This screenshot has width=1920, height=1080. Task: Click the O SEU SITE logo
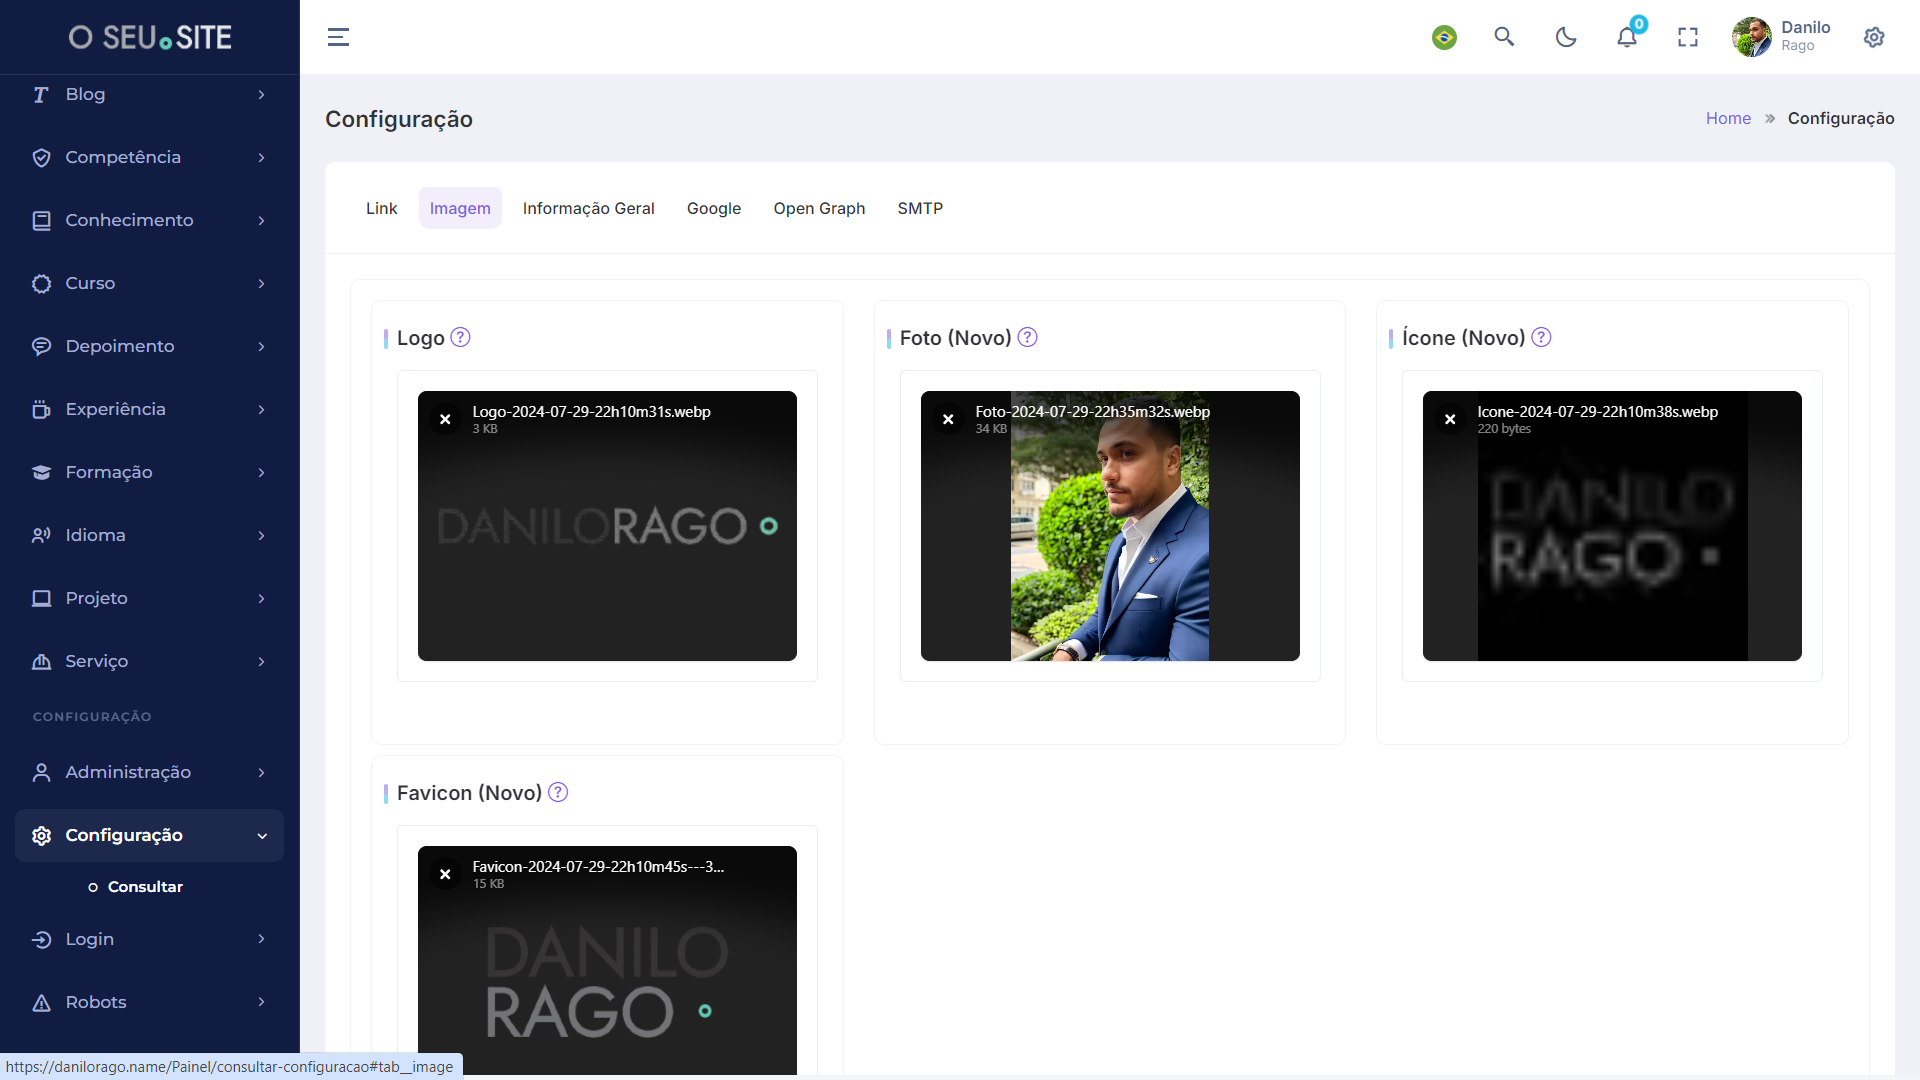click(150, 37)
